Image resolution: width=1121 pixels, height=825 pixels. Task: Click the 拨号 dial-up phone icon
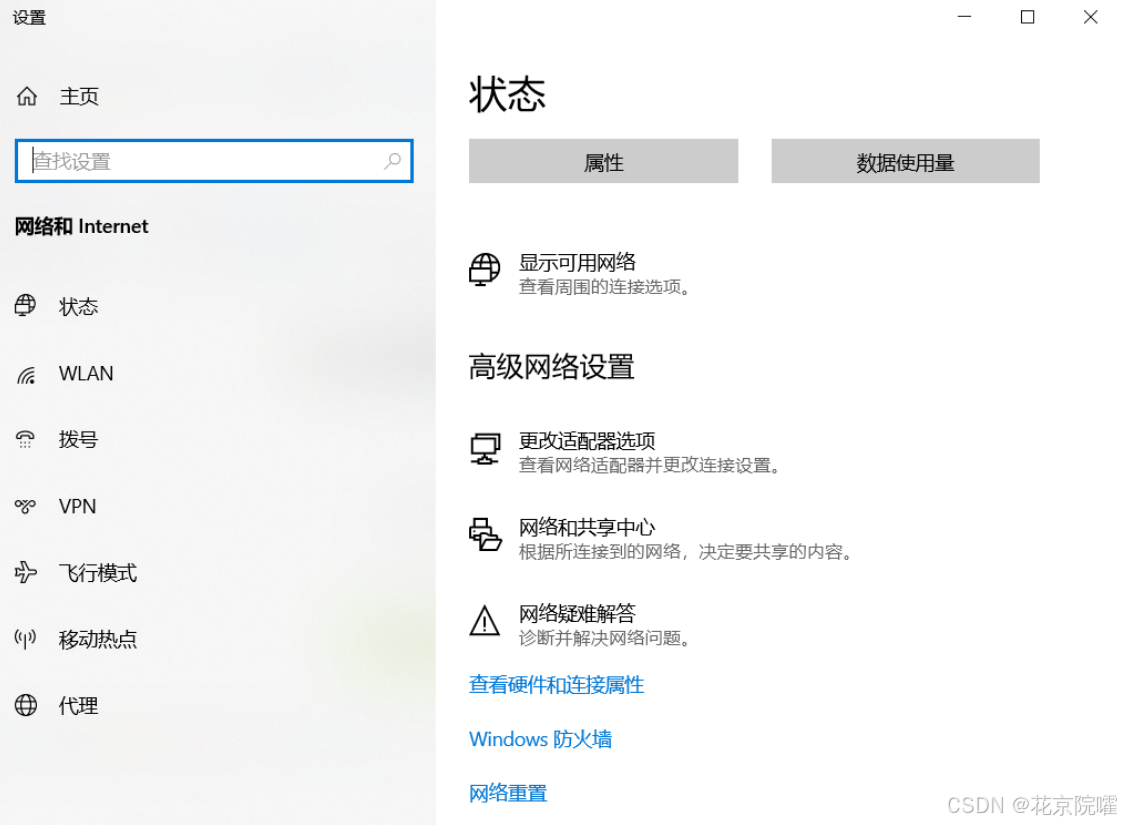26,439
